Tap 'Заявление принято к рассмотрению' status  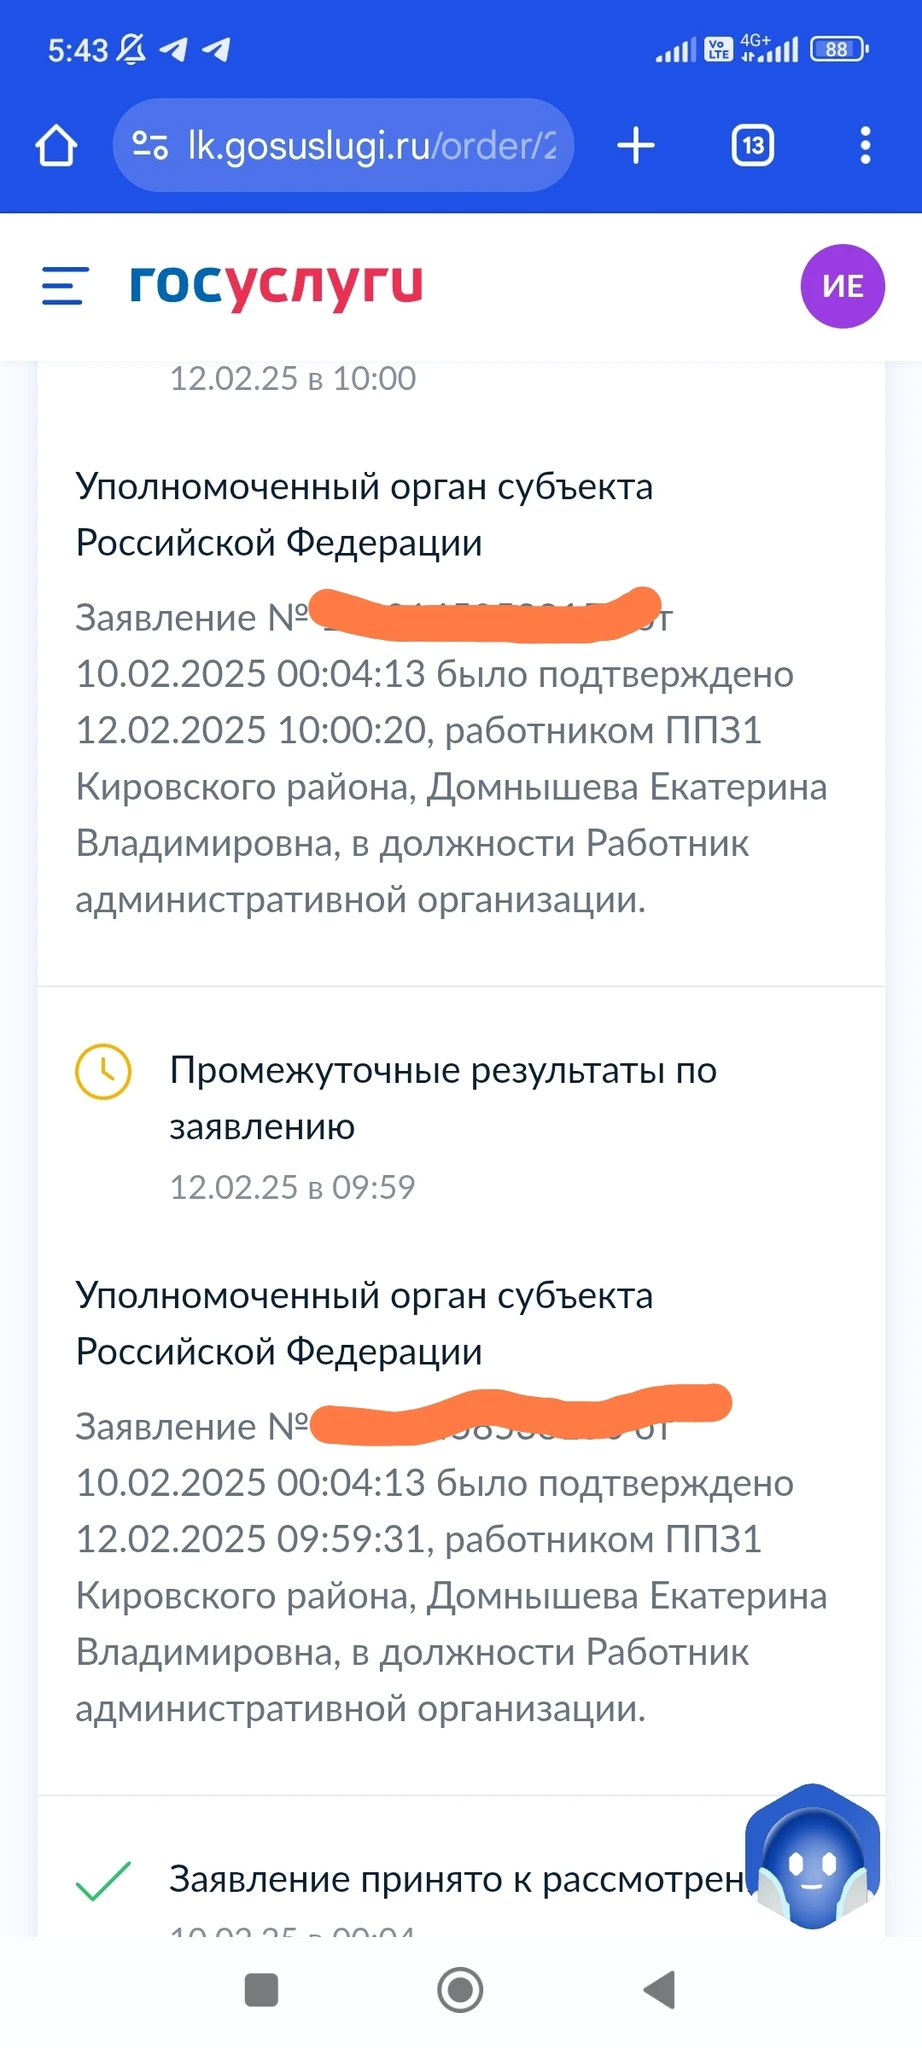(456, 1879)
